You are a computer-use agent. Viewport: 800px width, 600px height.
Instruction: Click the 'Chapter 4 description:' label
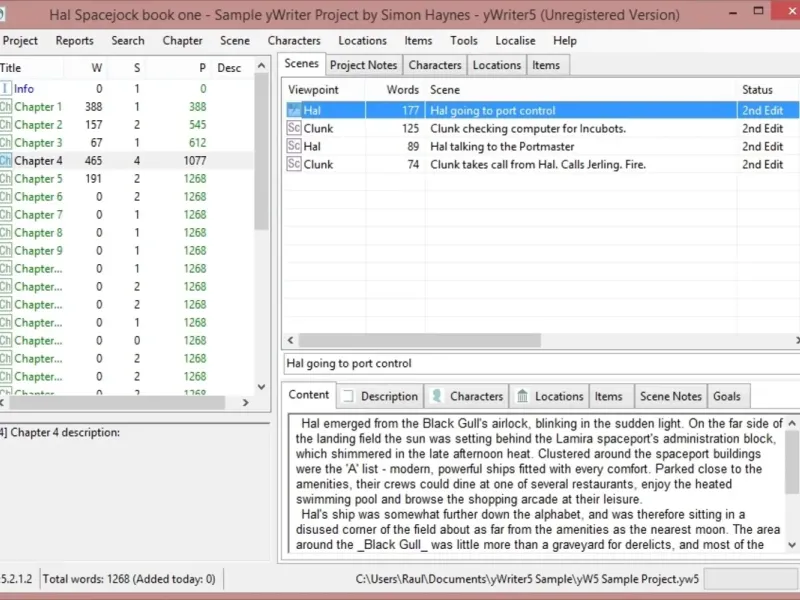pyautogui.click(x=60, y=433)
